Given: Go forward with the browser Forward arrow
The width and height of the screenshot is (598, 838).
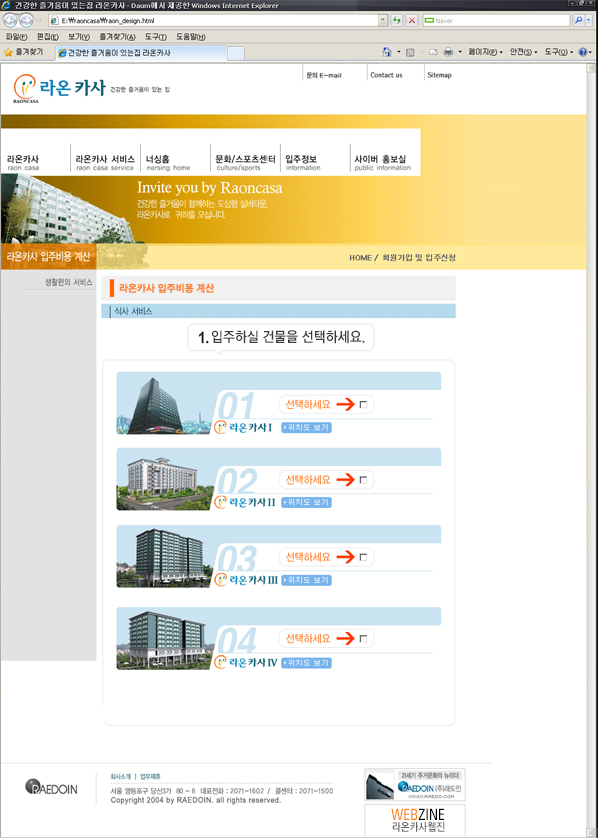Looking at the screenshot, I should (x=26, y=20).
